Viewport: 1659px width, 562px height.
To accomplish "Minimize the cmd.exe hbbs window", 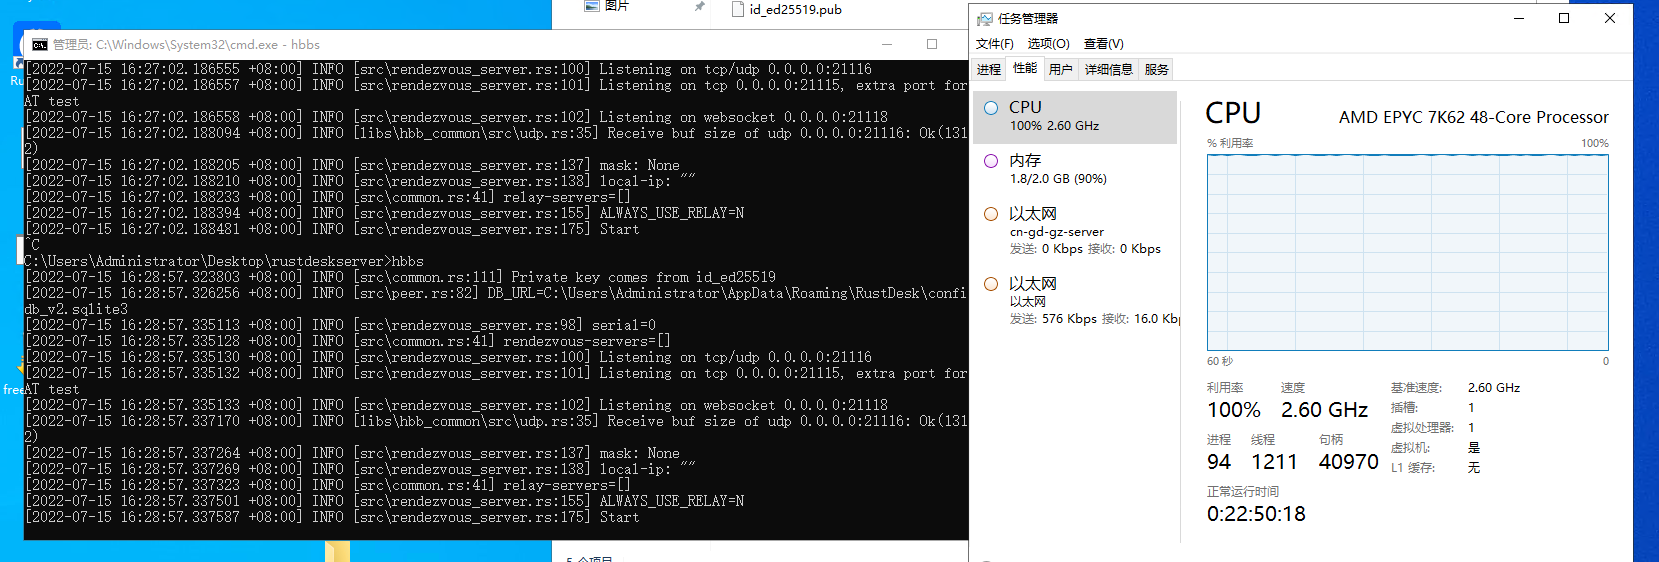I will 887,44.
